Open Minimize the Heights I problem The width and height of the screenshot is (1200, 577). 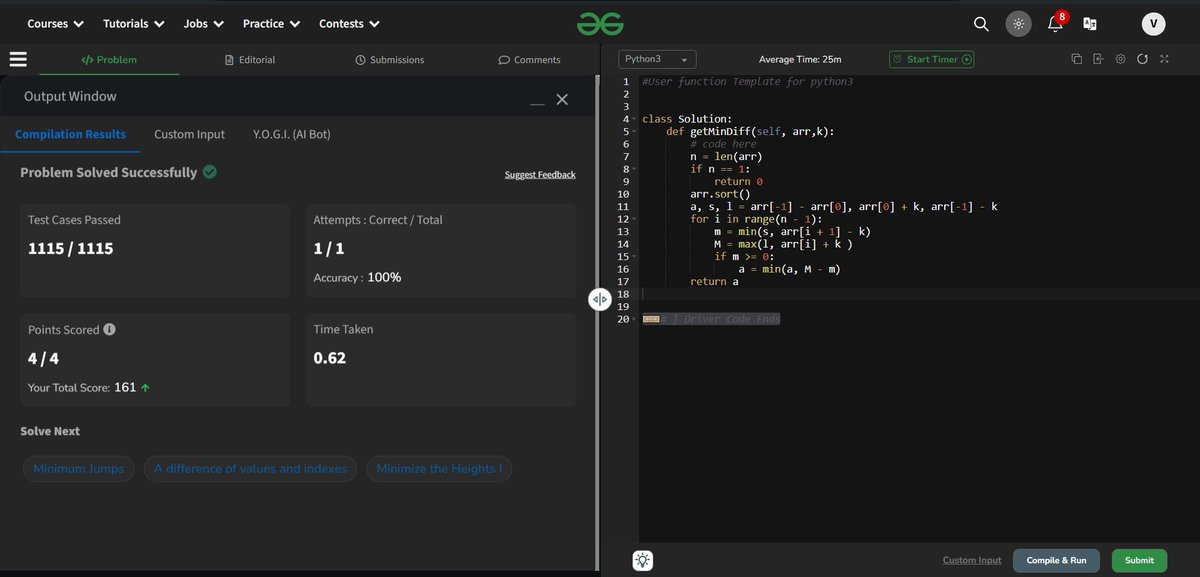tap(439, 469)
